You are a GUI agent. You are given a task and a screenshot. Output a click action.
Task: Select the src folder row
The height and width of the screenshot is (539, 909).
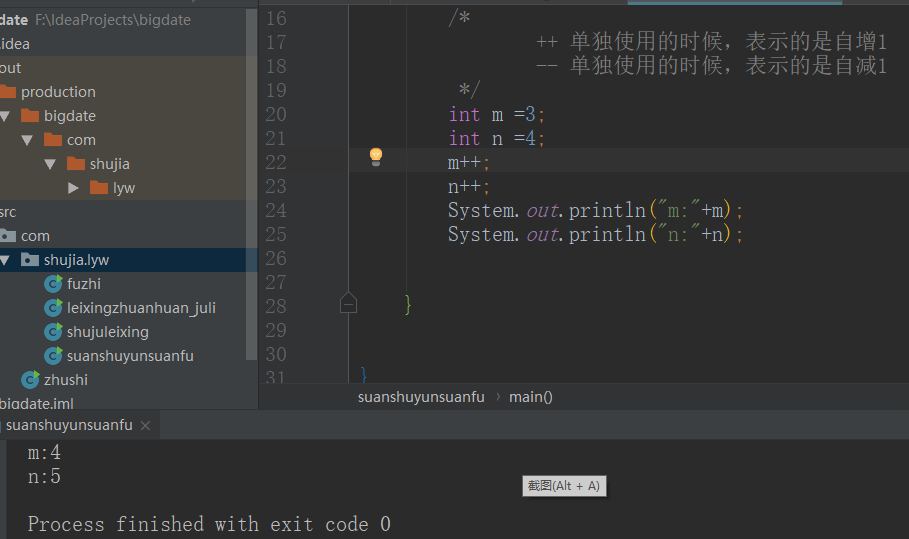point(128,212)
